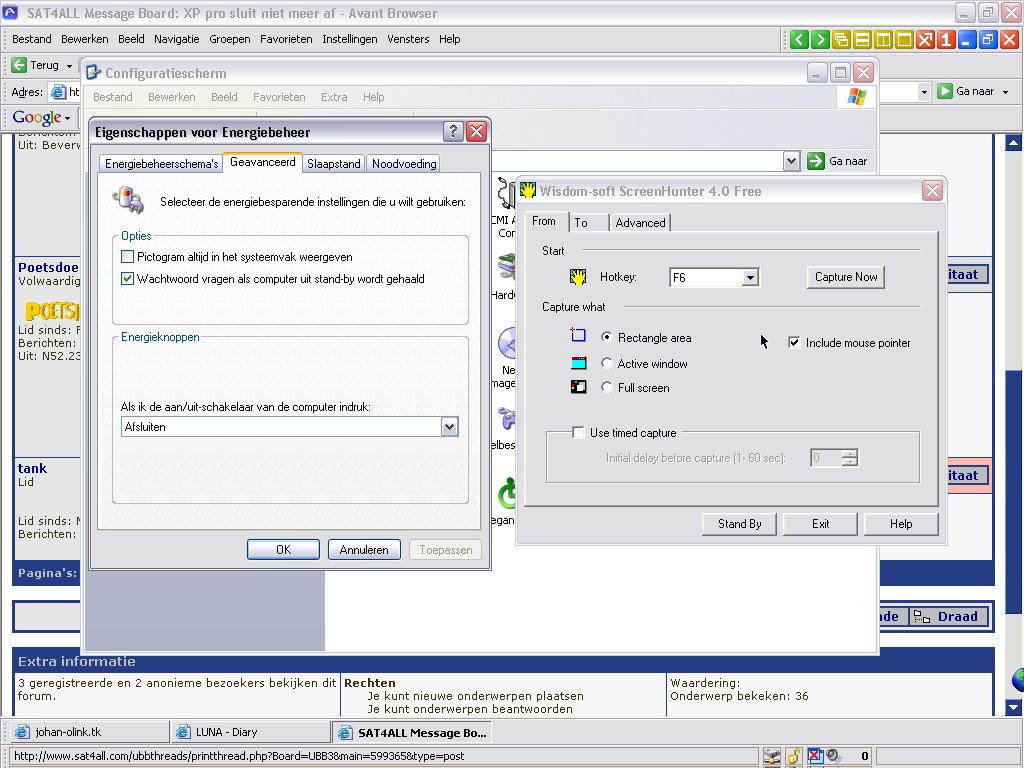Click the green next-window arrow in Avant toolbar
Image resolution: width=1024 pixels, height=768 pixels.
pyautogui.click(x=820, y=40)
